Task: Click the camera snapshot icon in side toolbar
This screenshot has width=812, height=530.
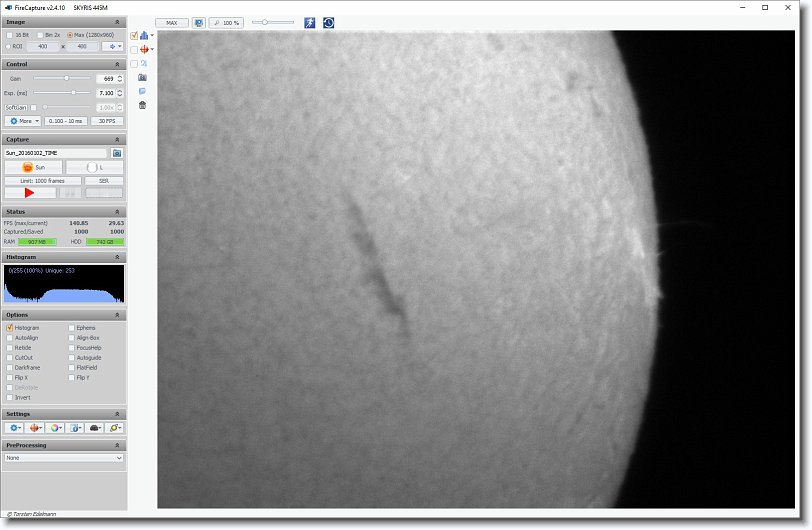Action: coord(142,77)
